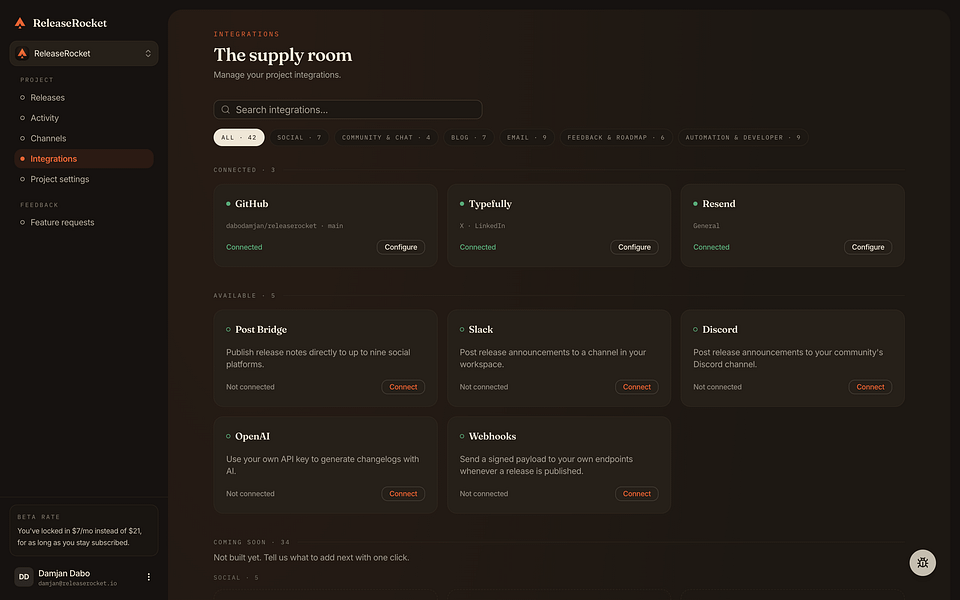Open Project settings in sidebar
This screenshot has width=960, height=600.
click(84, 179)
